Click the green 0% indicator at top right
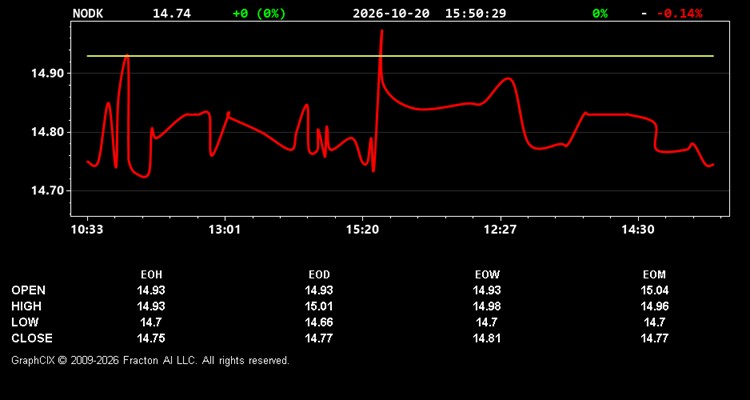Screen dimensions: 750x400 click(x=600, y=13)
